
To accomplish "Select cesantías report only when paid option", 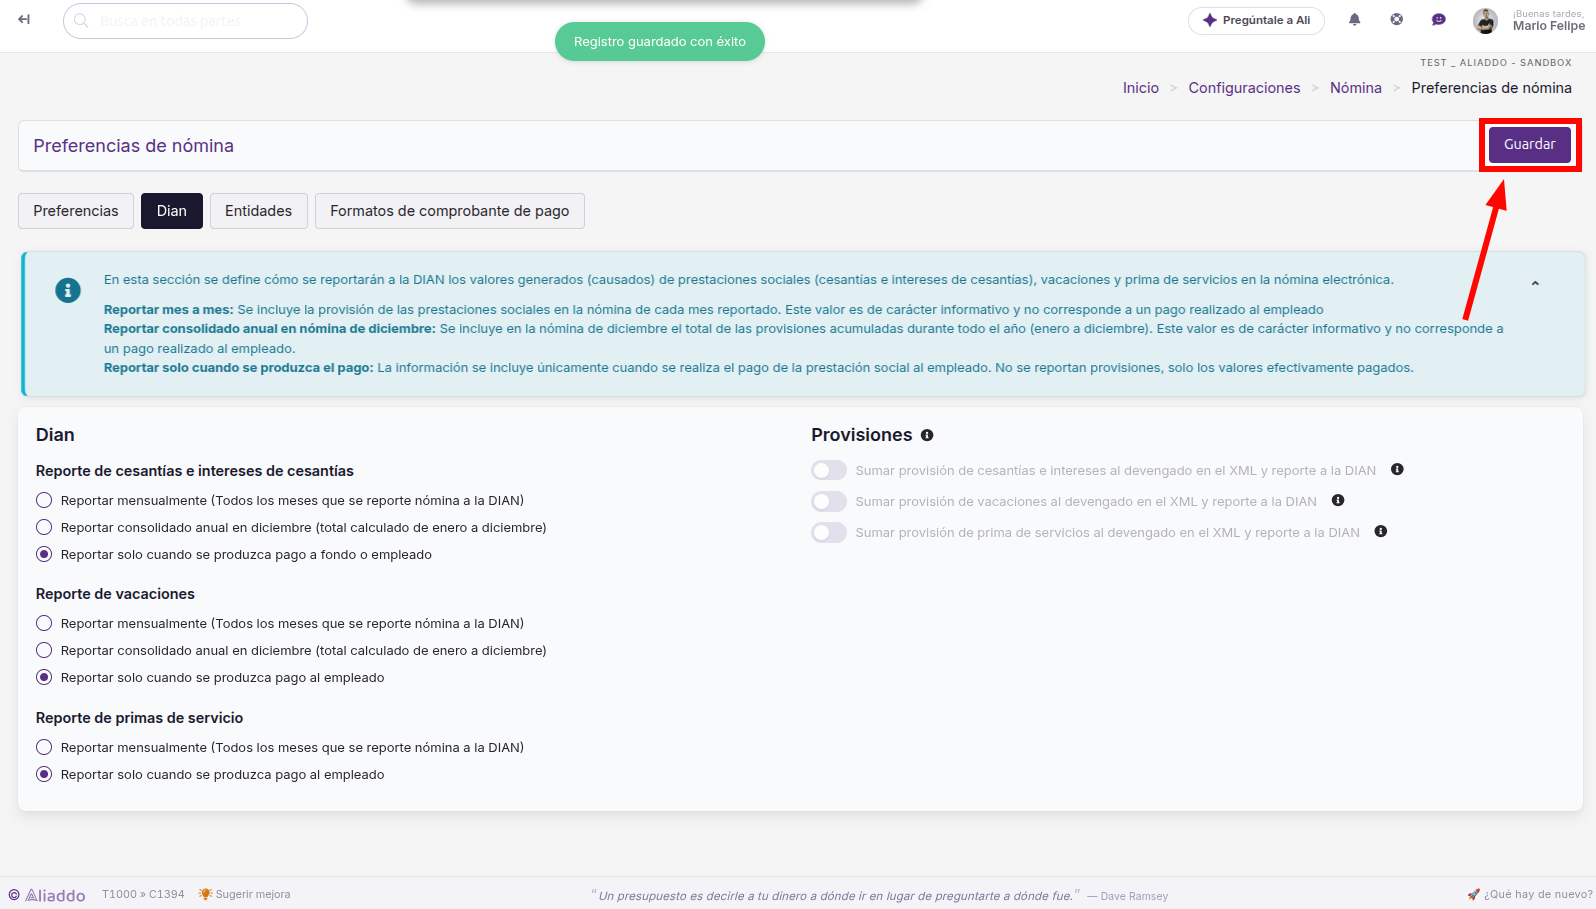I will (x=44, y=554).
